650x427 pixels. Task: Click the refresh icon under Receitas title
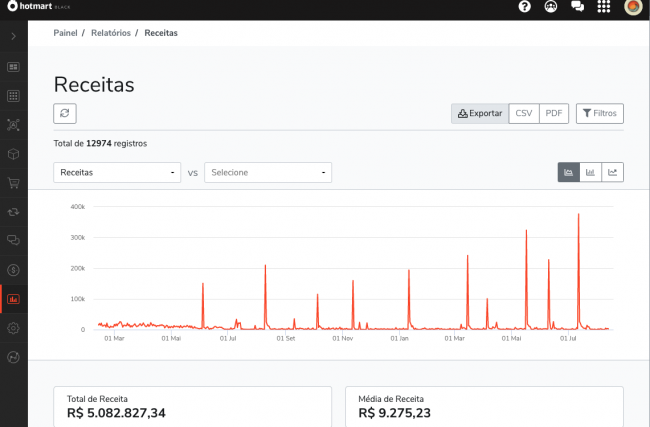[x=65, y=114]
